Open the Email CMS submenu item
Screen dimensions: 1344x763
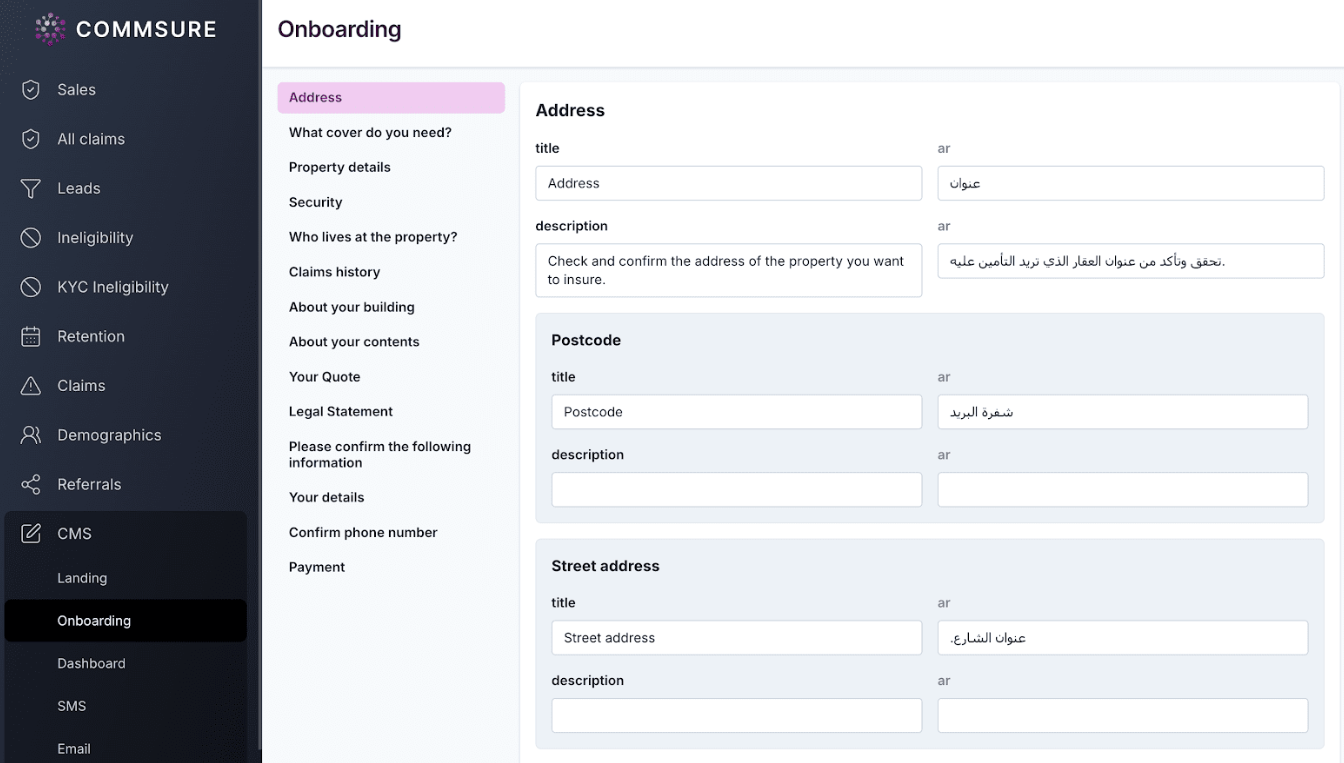click(74, 748)
